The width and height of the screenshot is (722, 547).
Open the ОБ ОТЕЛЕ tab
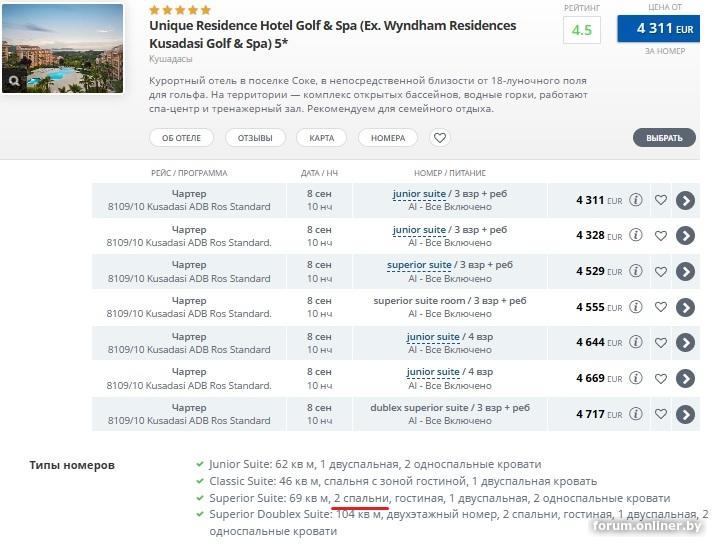pyautogui.click(x=181, y=138)
